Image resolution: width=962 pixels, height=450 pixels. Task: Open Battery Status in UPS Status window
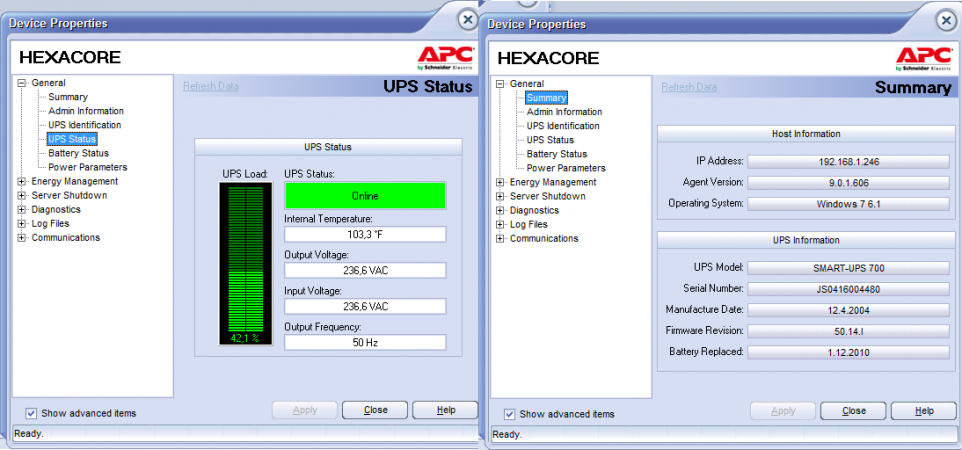pyautogui.click(x=79, y=153)
